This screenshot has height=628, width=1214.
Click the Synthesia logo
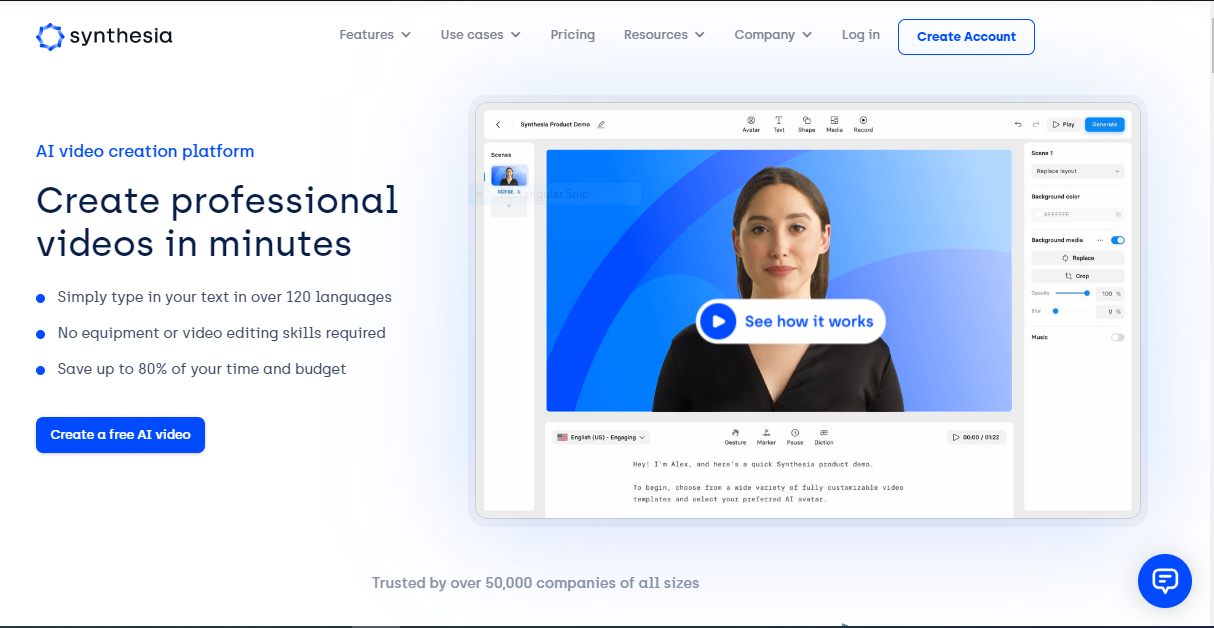tap(104, 36)
